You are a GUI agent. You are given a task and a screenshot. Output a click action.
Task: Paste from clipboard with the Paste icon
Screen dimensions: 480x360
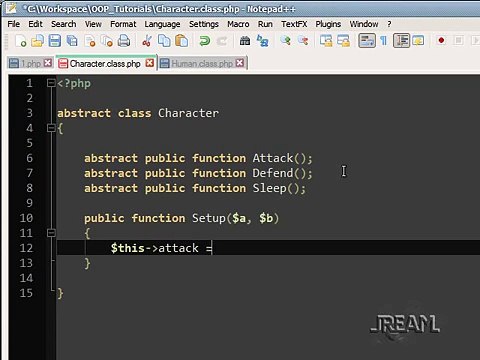(182, 41)
